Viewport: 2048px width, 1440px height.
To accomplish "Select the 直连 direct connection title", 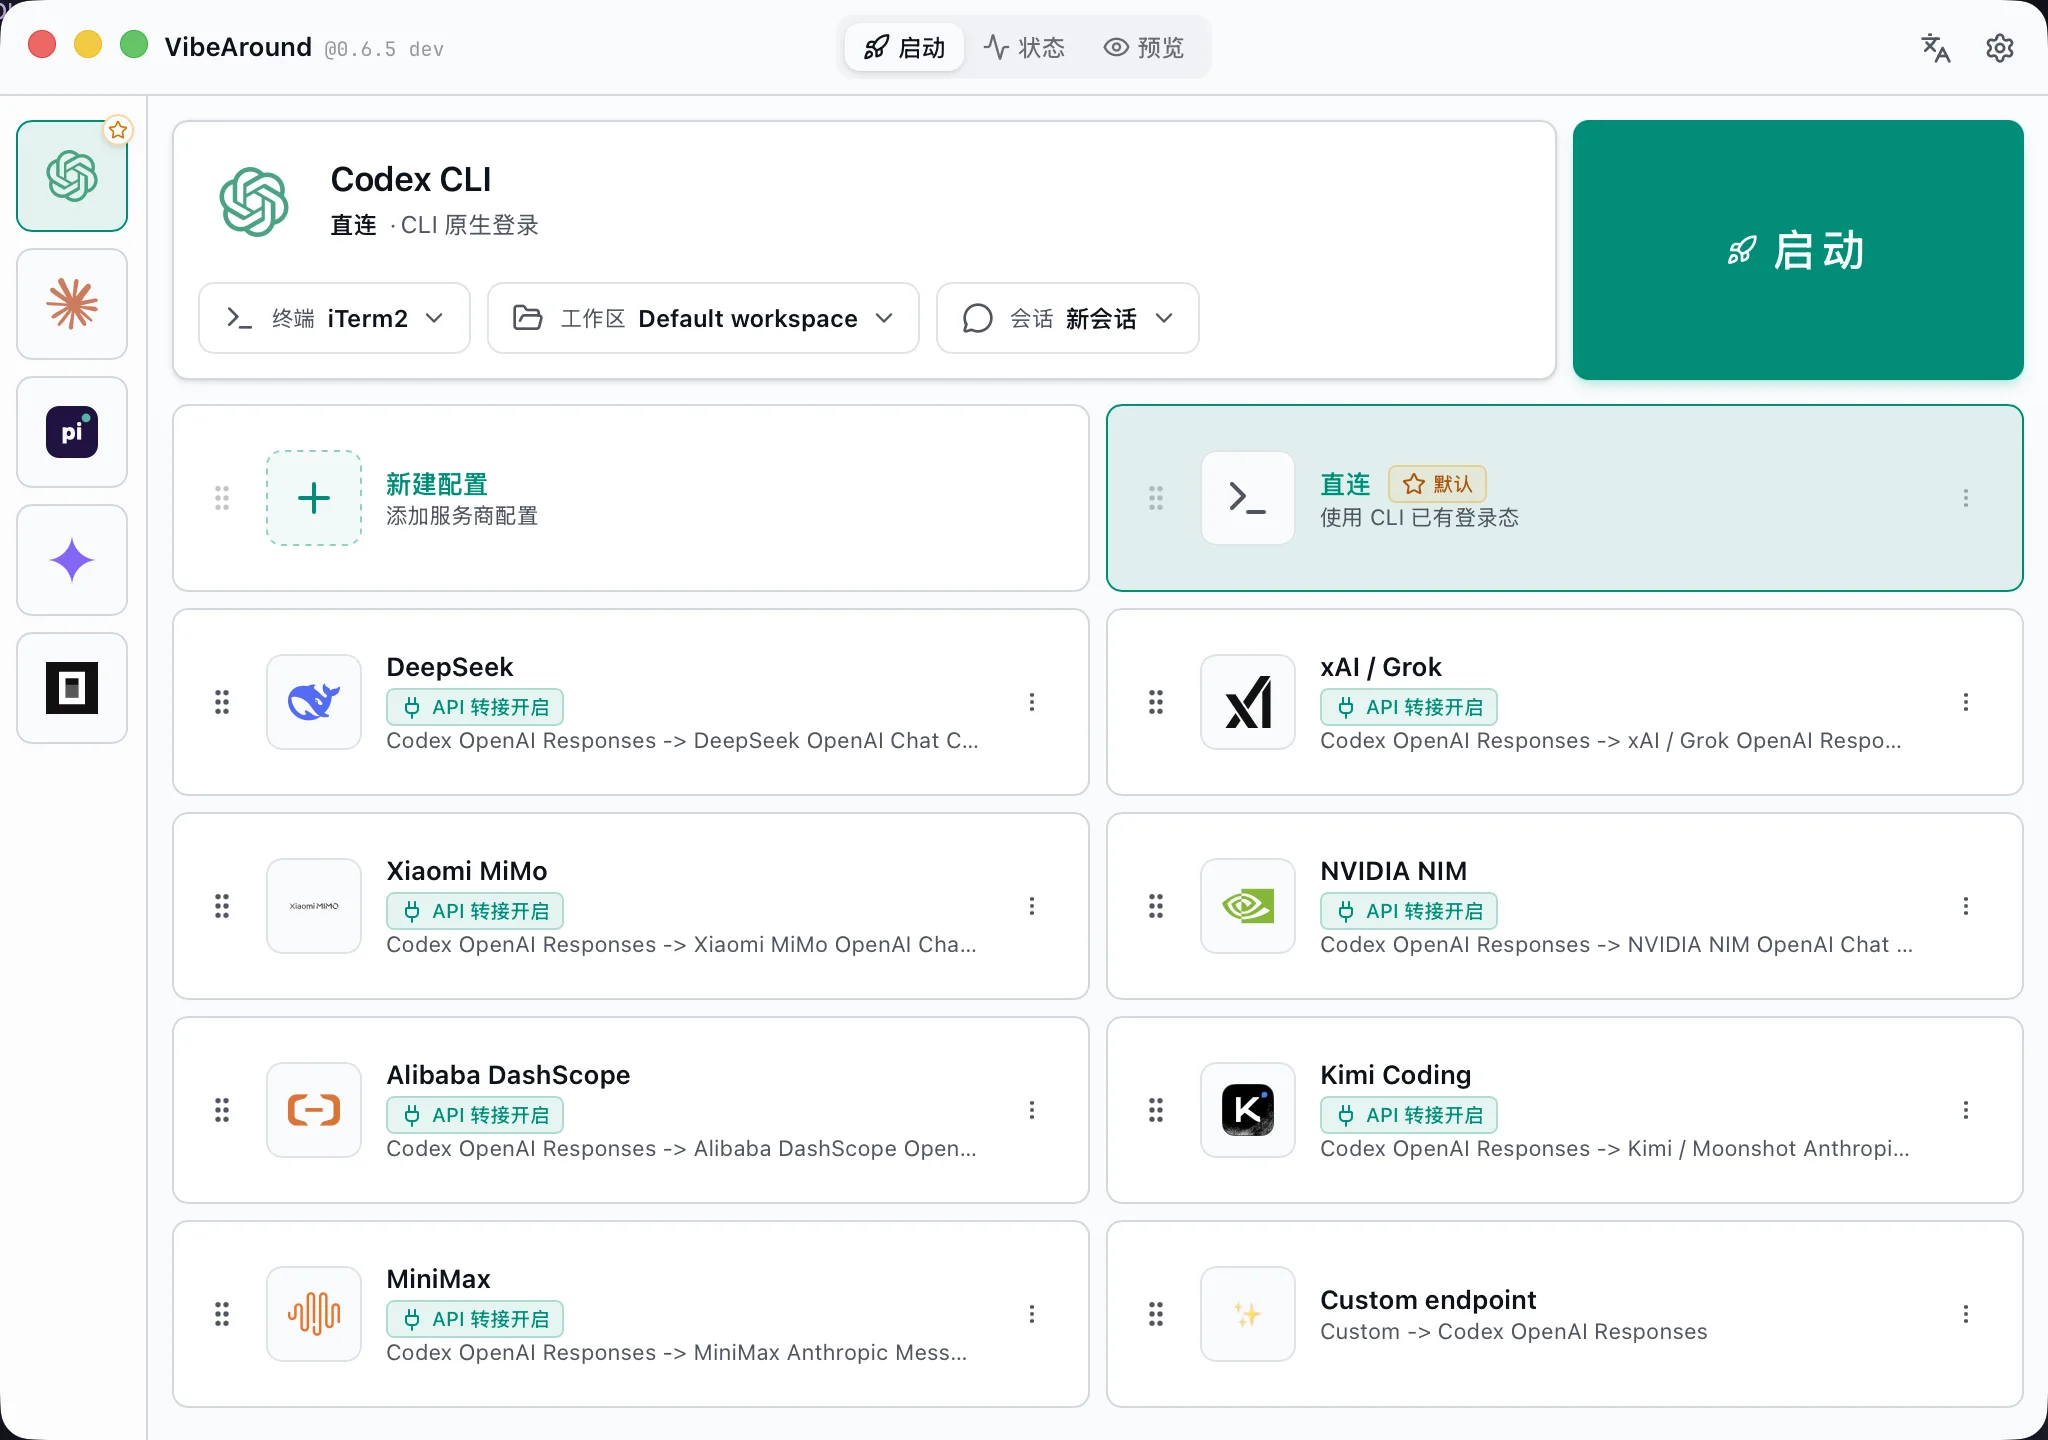I will (x=1345, y=484).
